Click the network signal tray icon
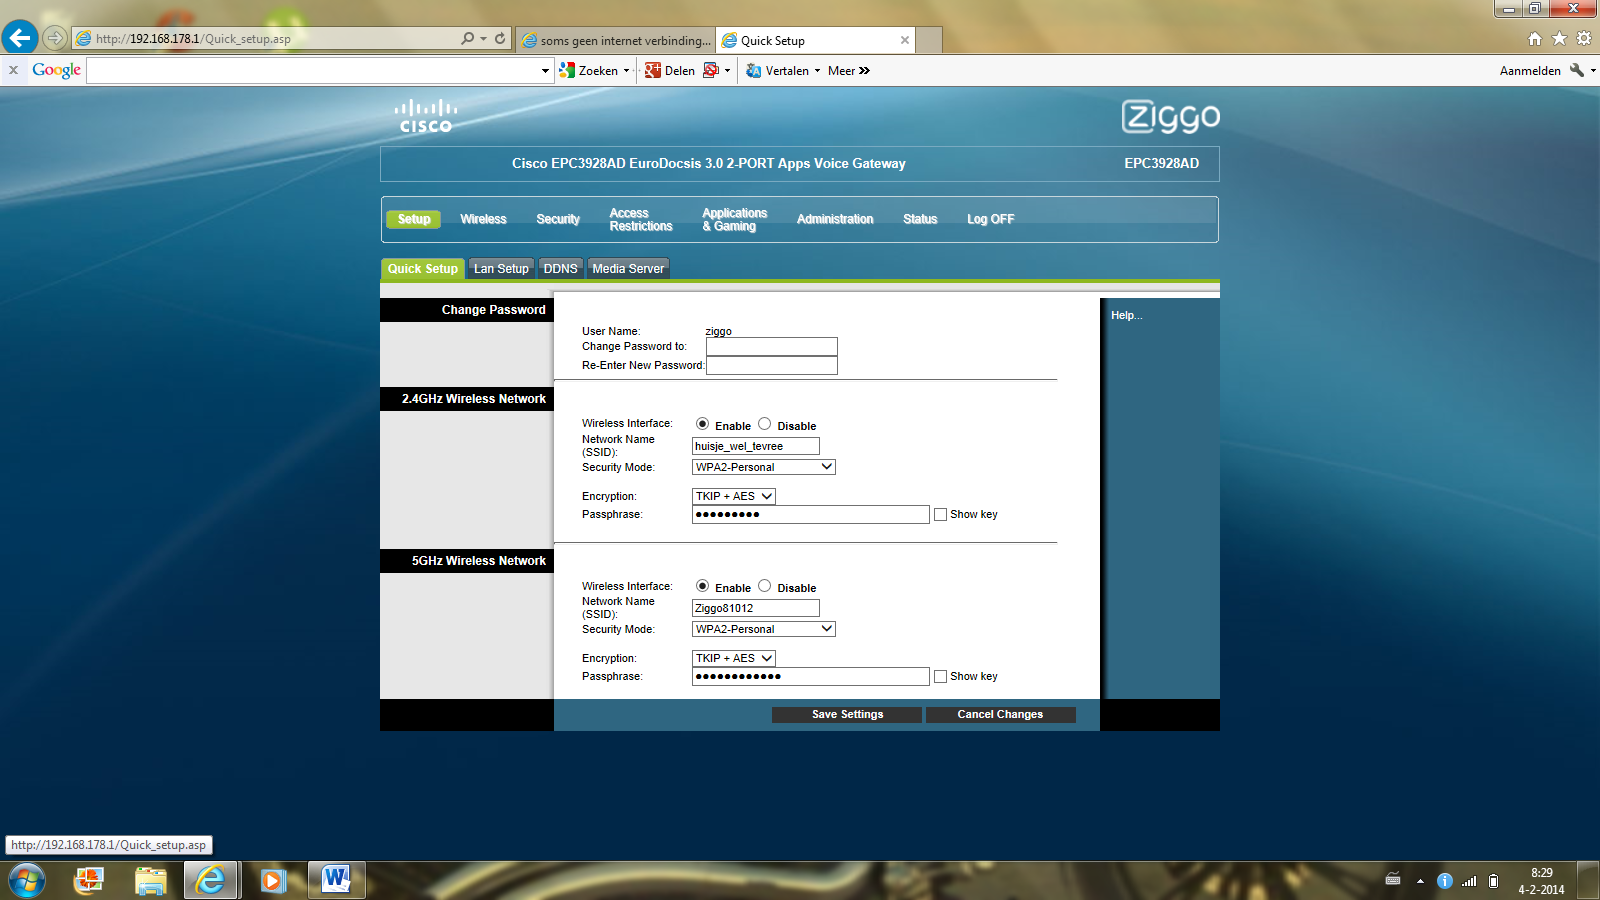 (1469, 881)
